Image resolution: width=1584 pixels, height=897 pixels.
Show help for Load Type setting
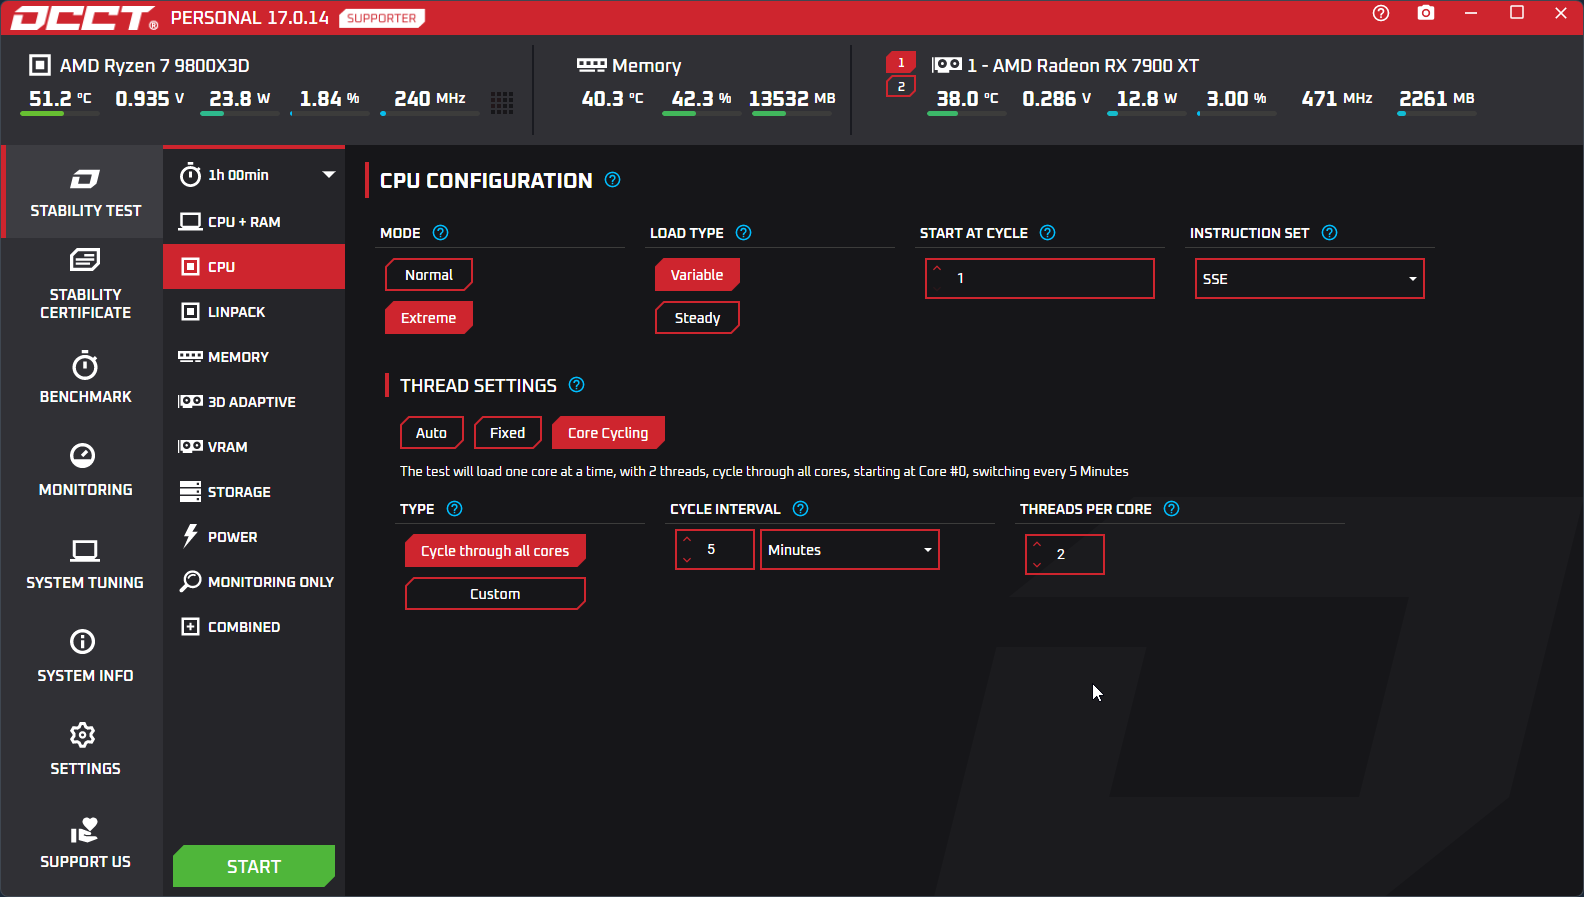[x=744, y=233]
